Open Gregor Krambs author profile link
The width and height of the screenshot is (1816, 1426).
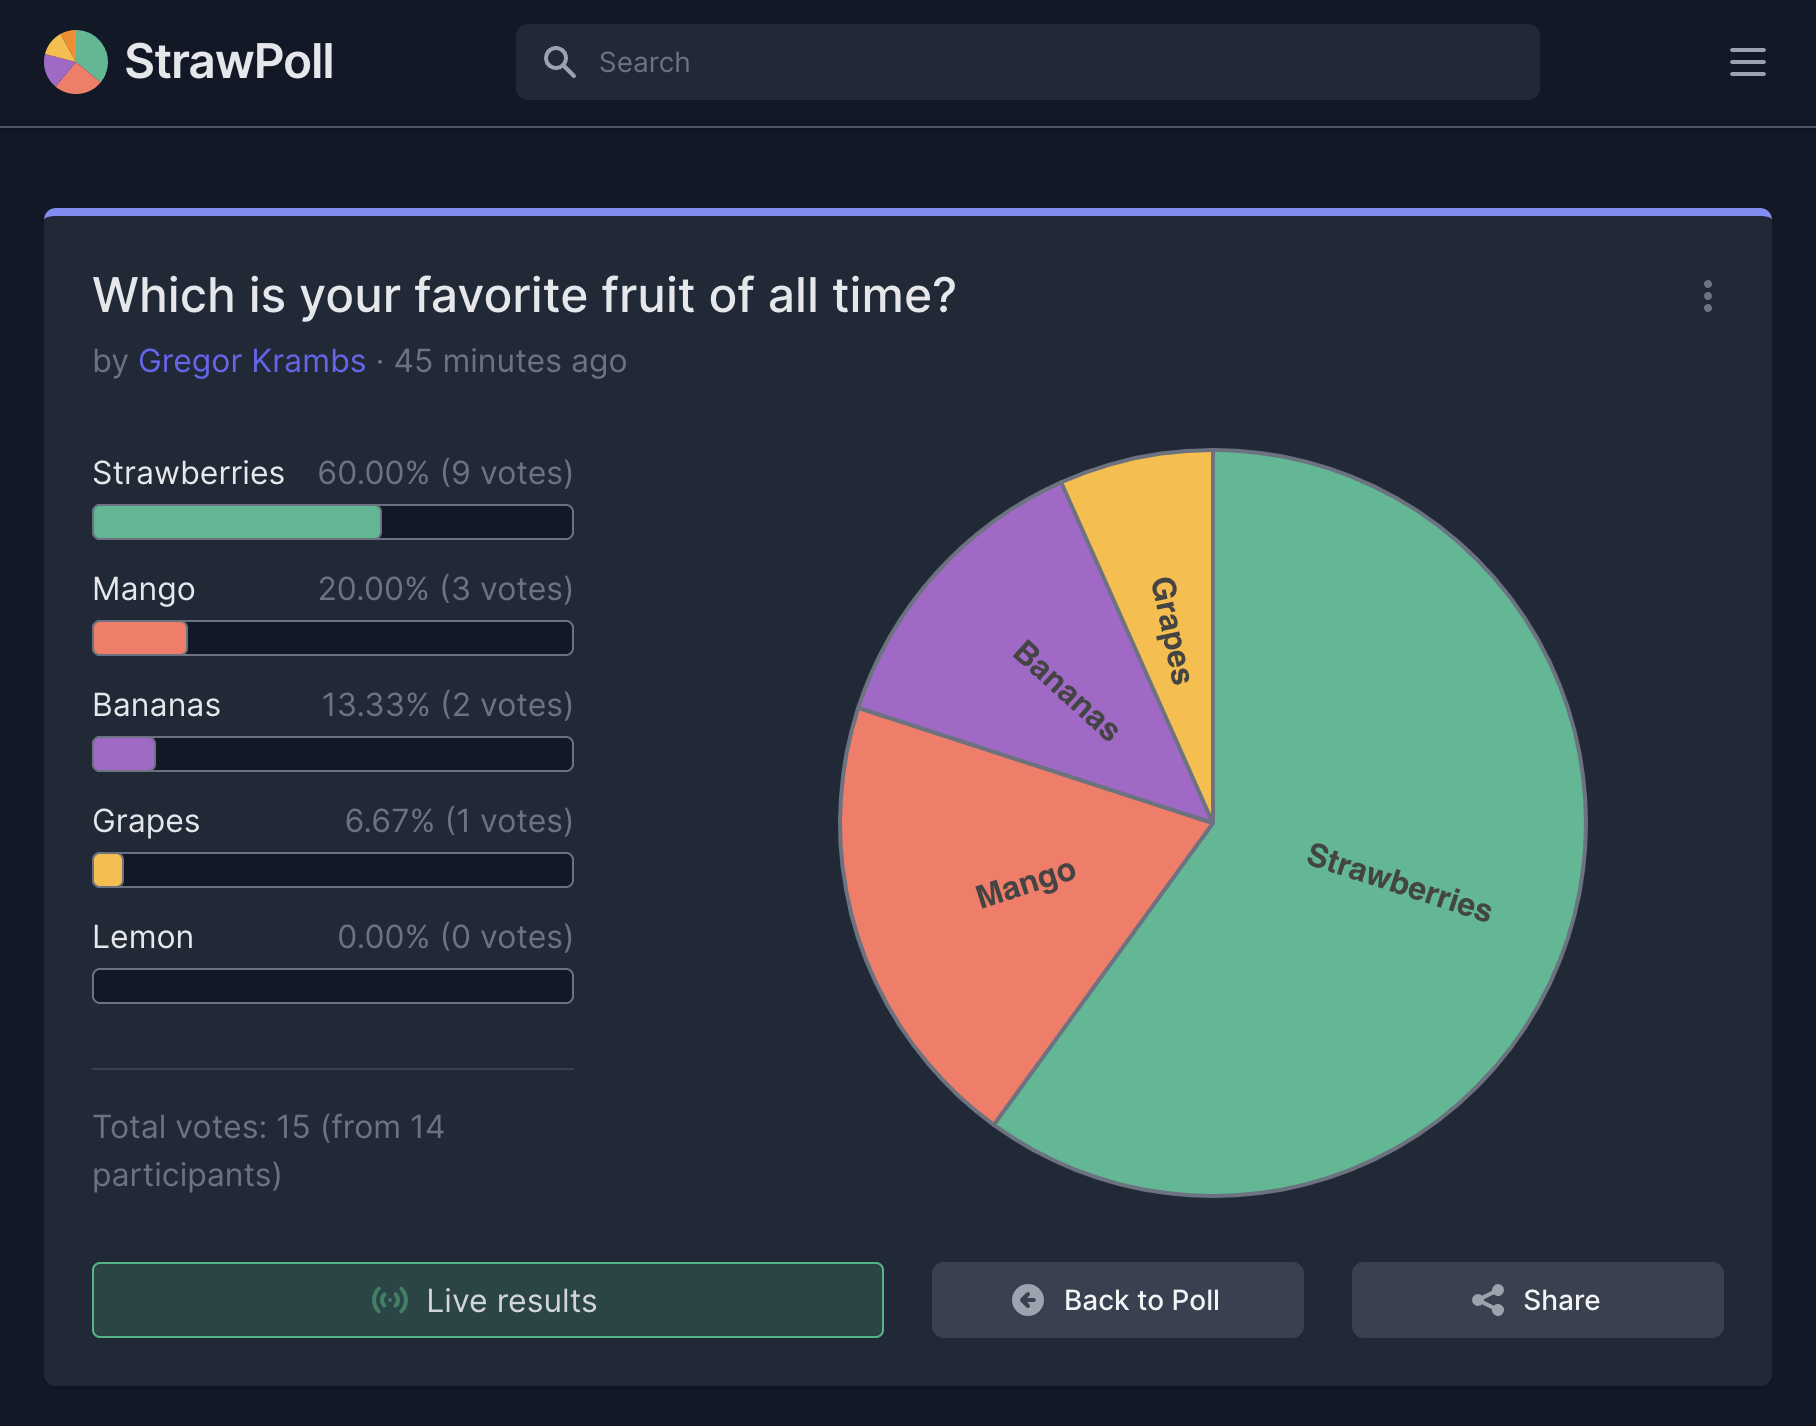tap(252, 361)
